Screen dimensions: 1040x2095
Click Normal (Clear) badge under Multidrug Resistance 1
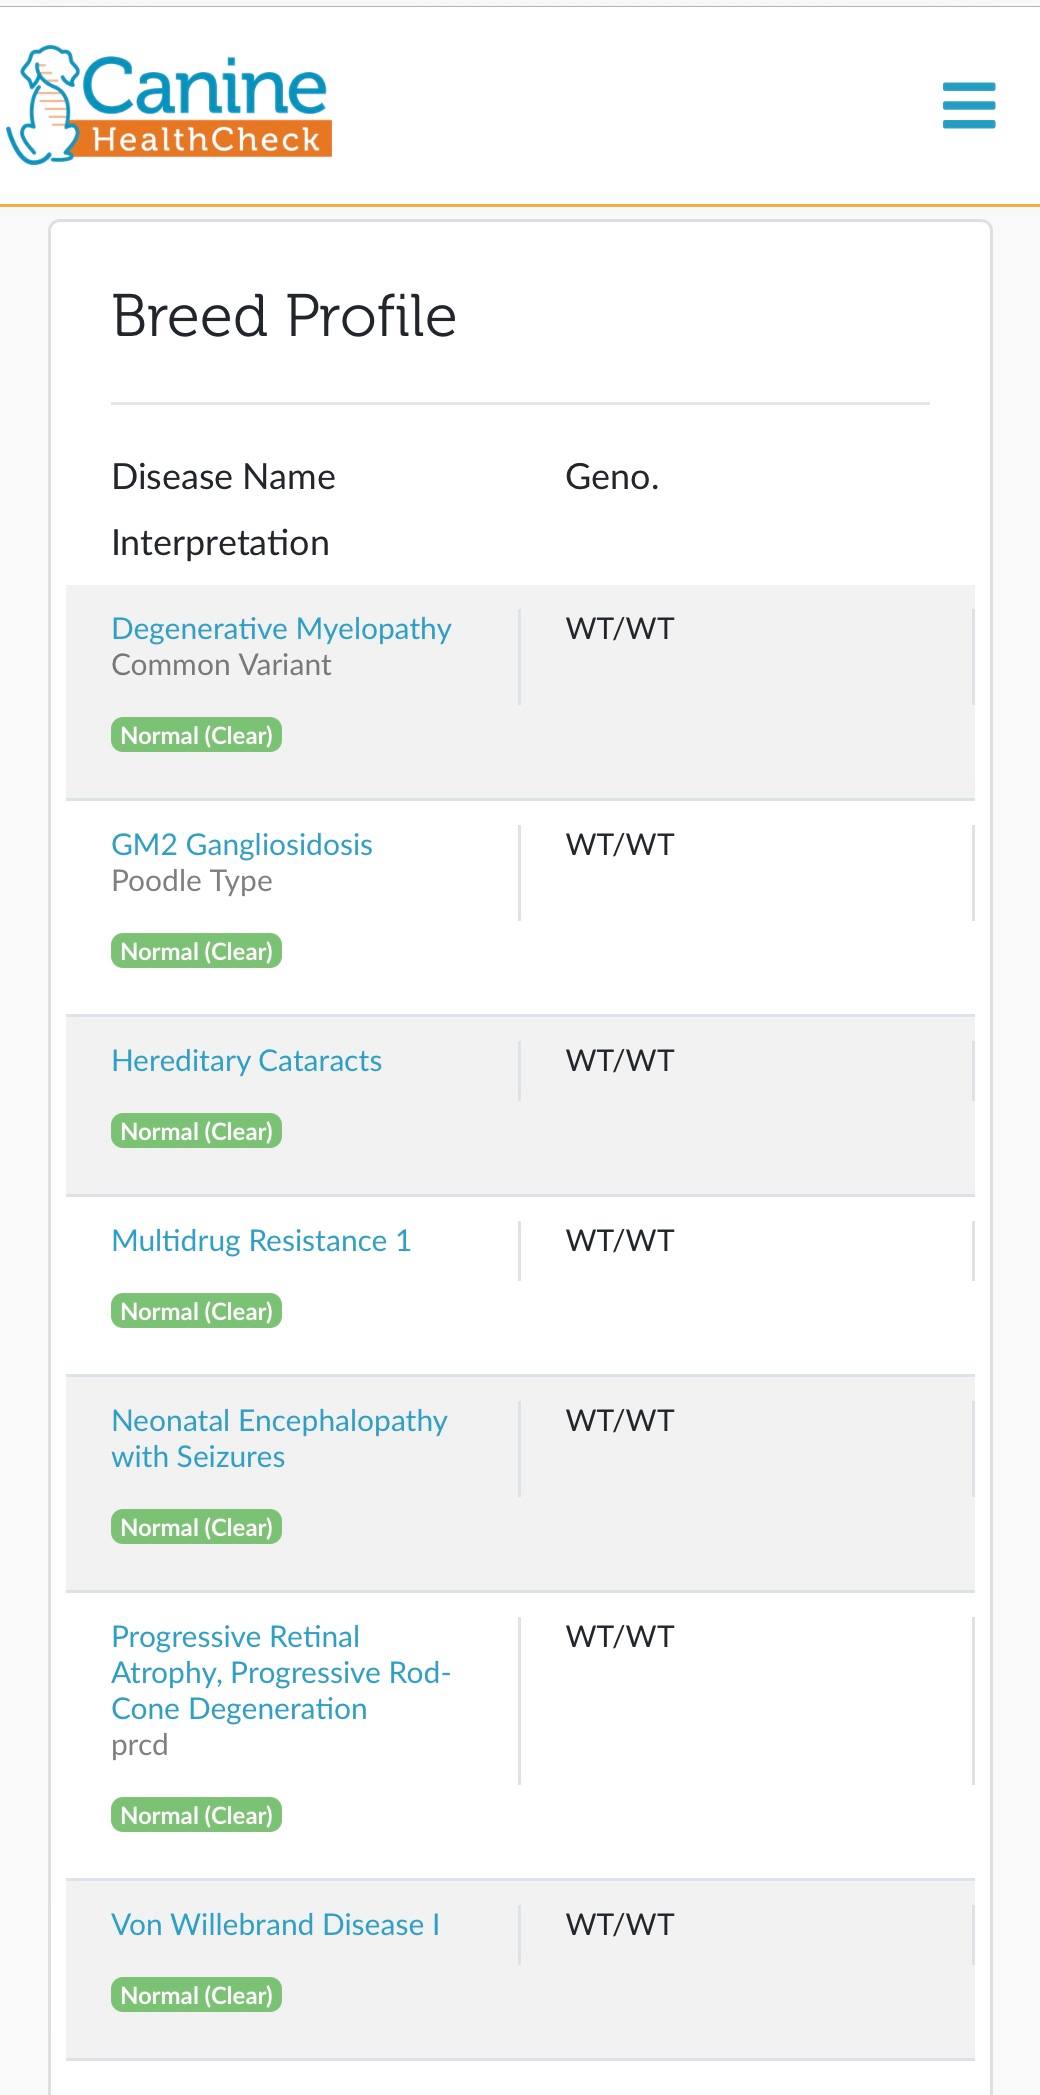pos(196,1311)
